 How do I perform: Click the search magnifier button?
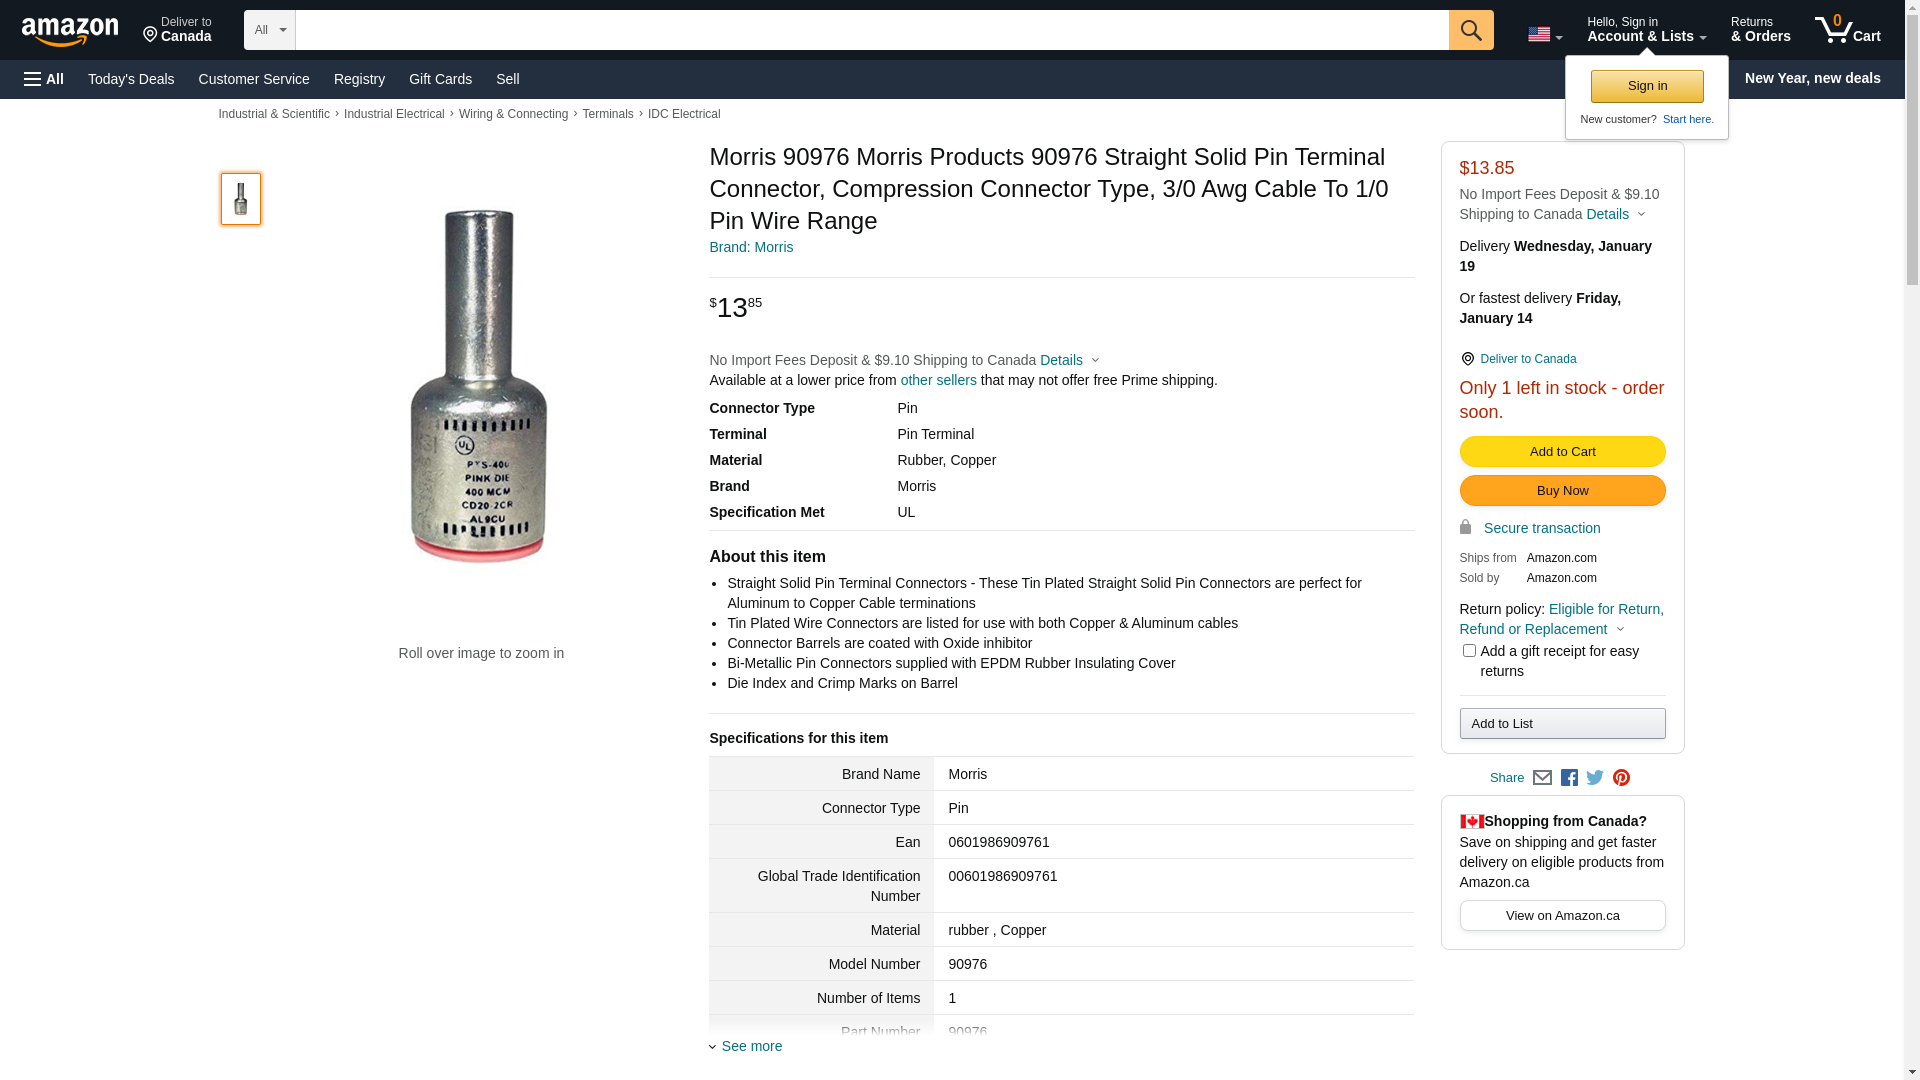click(x=1471, y=30)
